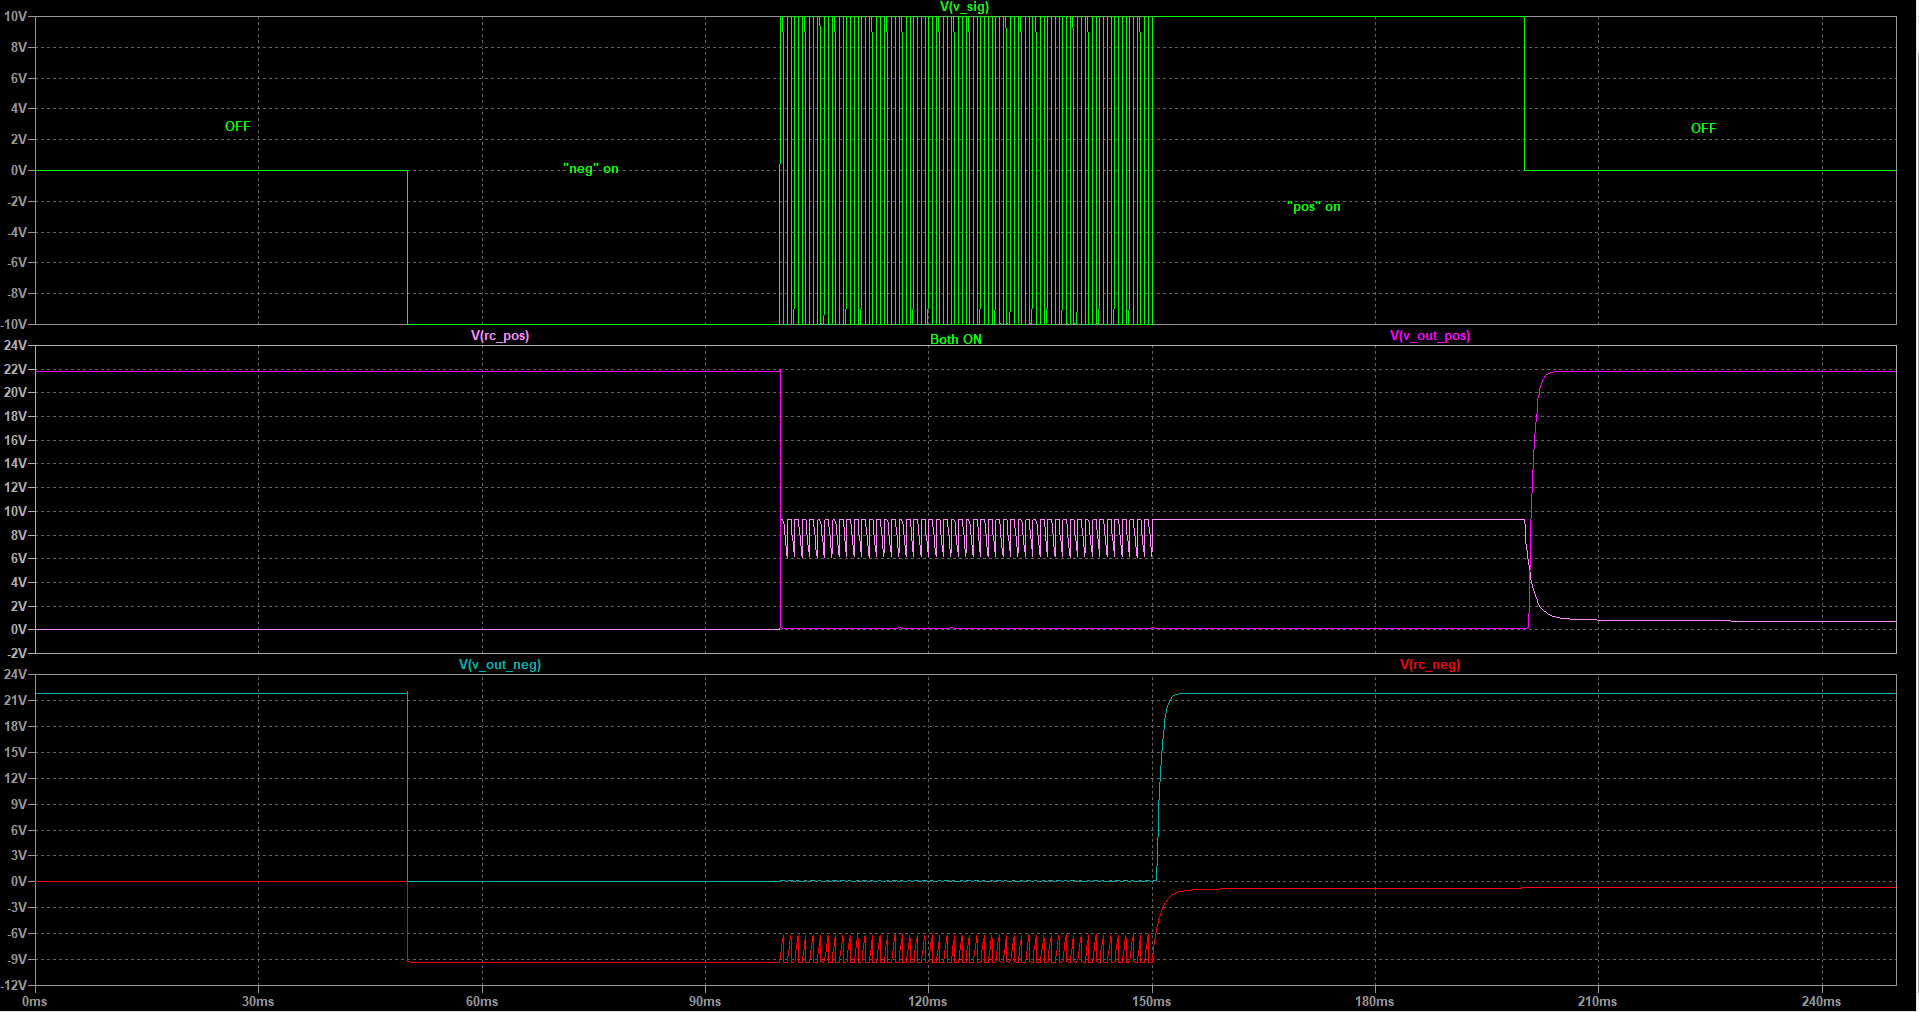Select the V(v_out_neg) trace label

[500, 665]
